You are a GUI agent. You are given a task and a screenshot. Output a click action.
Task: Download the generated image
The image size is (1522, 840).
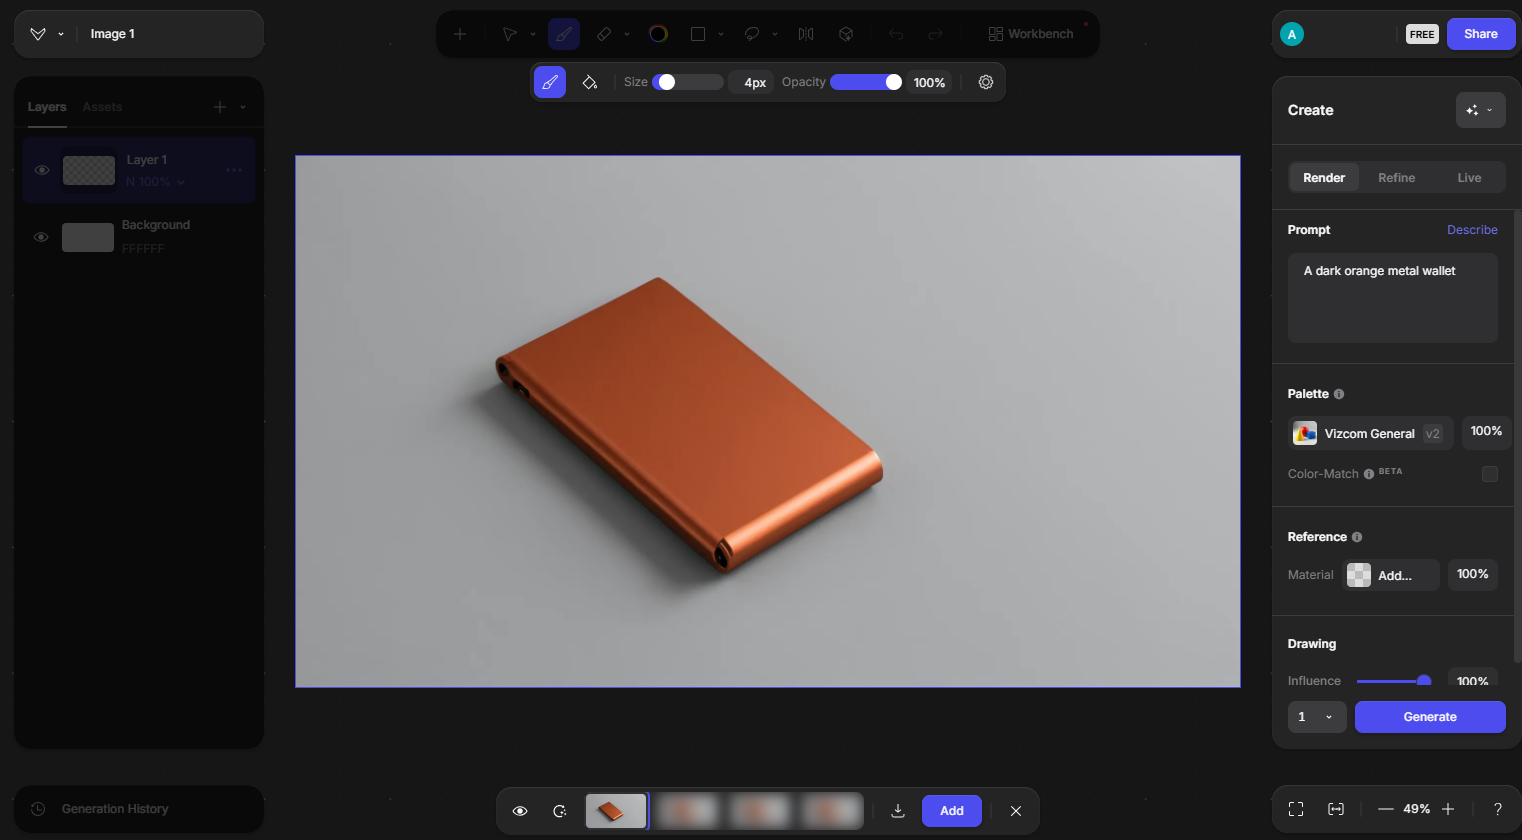[898, 811]
